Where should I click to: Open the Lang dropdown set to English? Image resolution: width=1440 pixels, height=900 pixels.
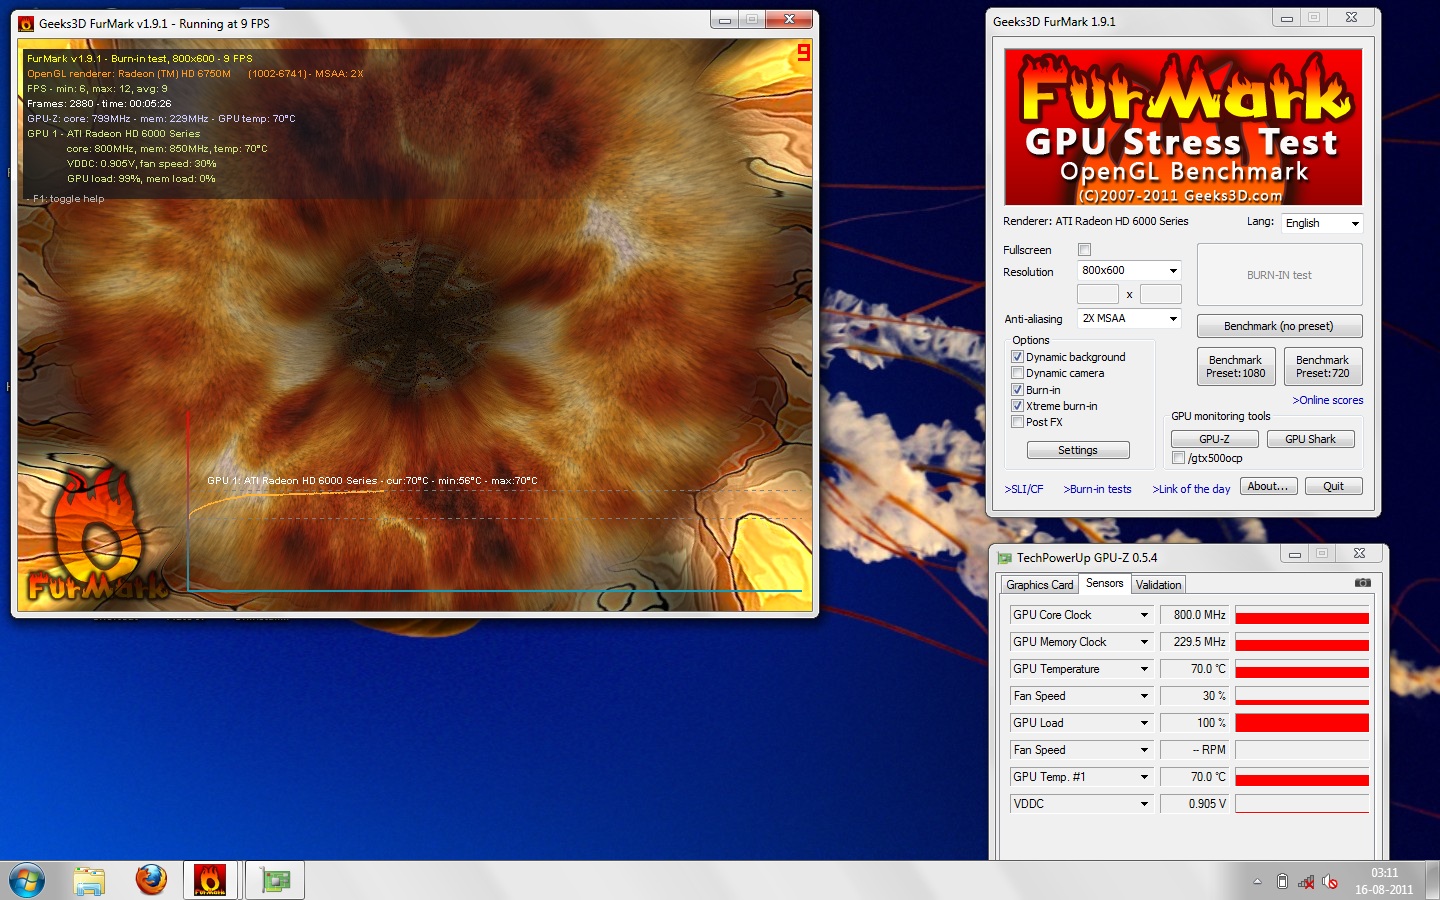coord(1322,223)
